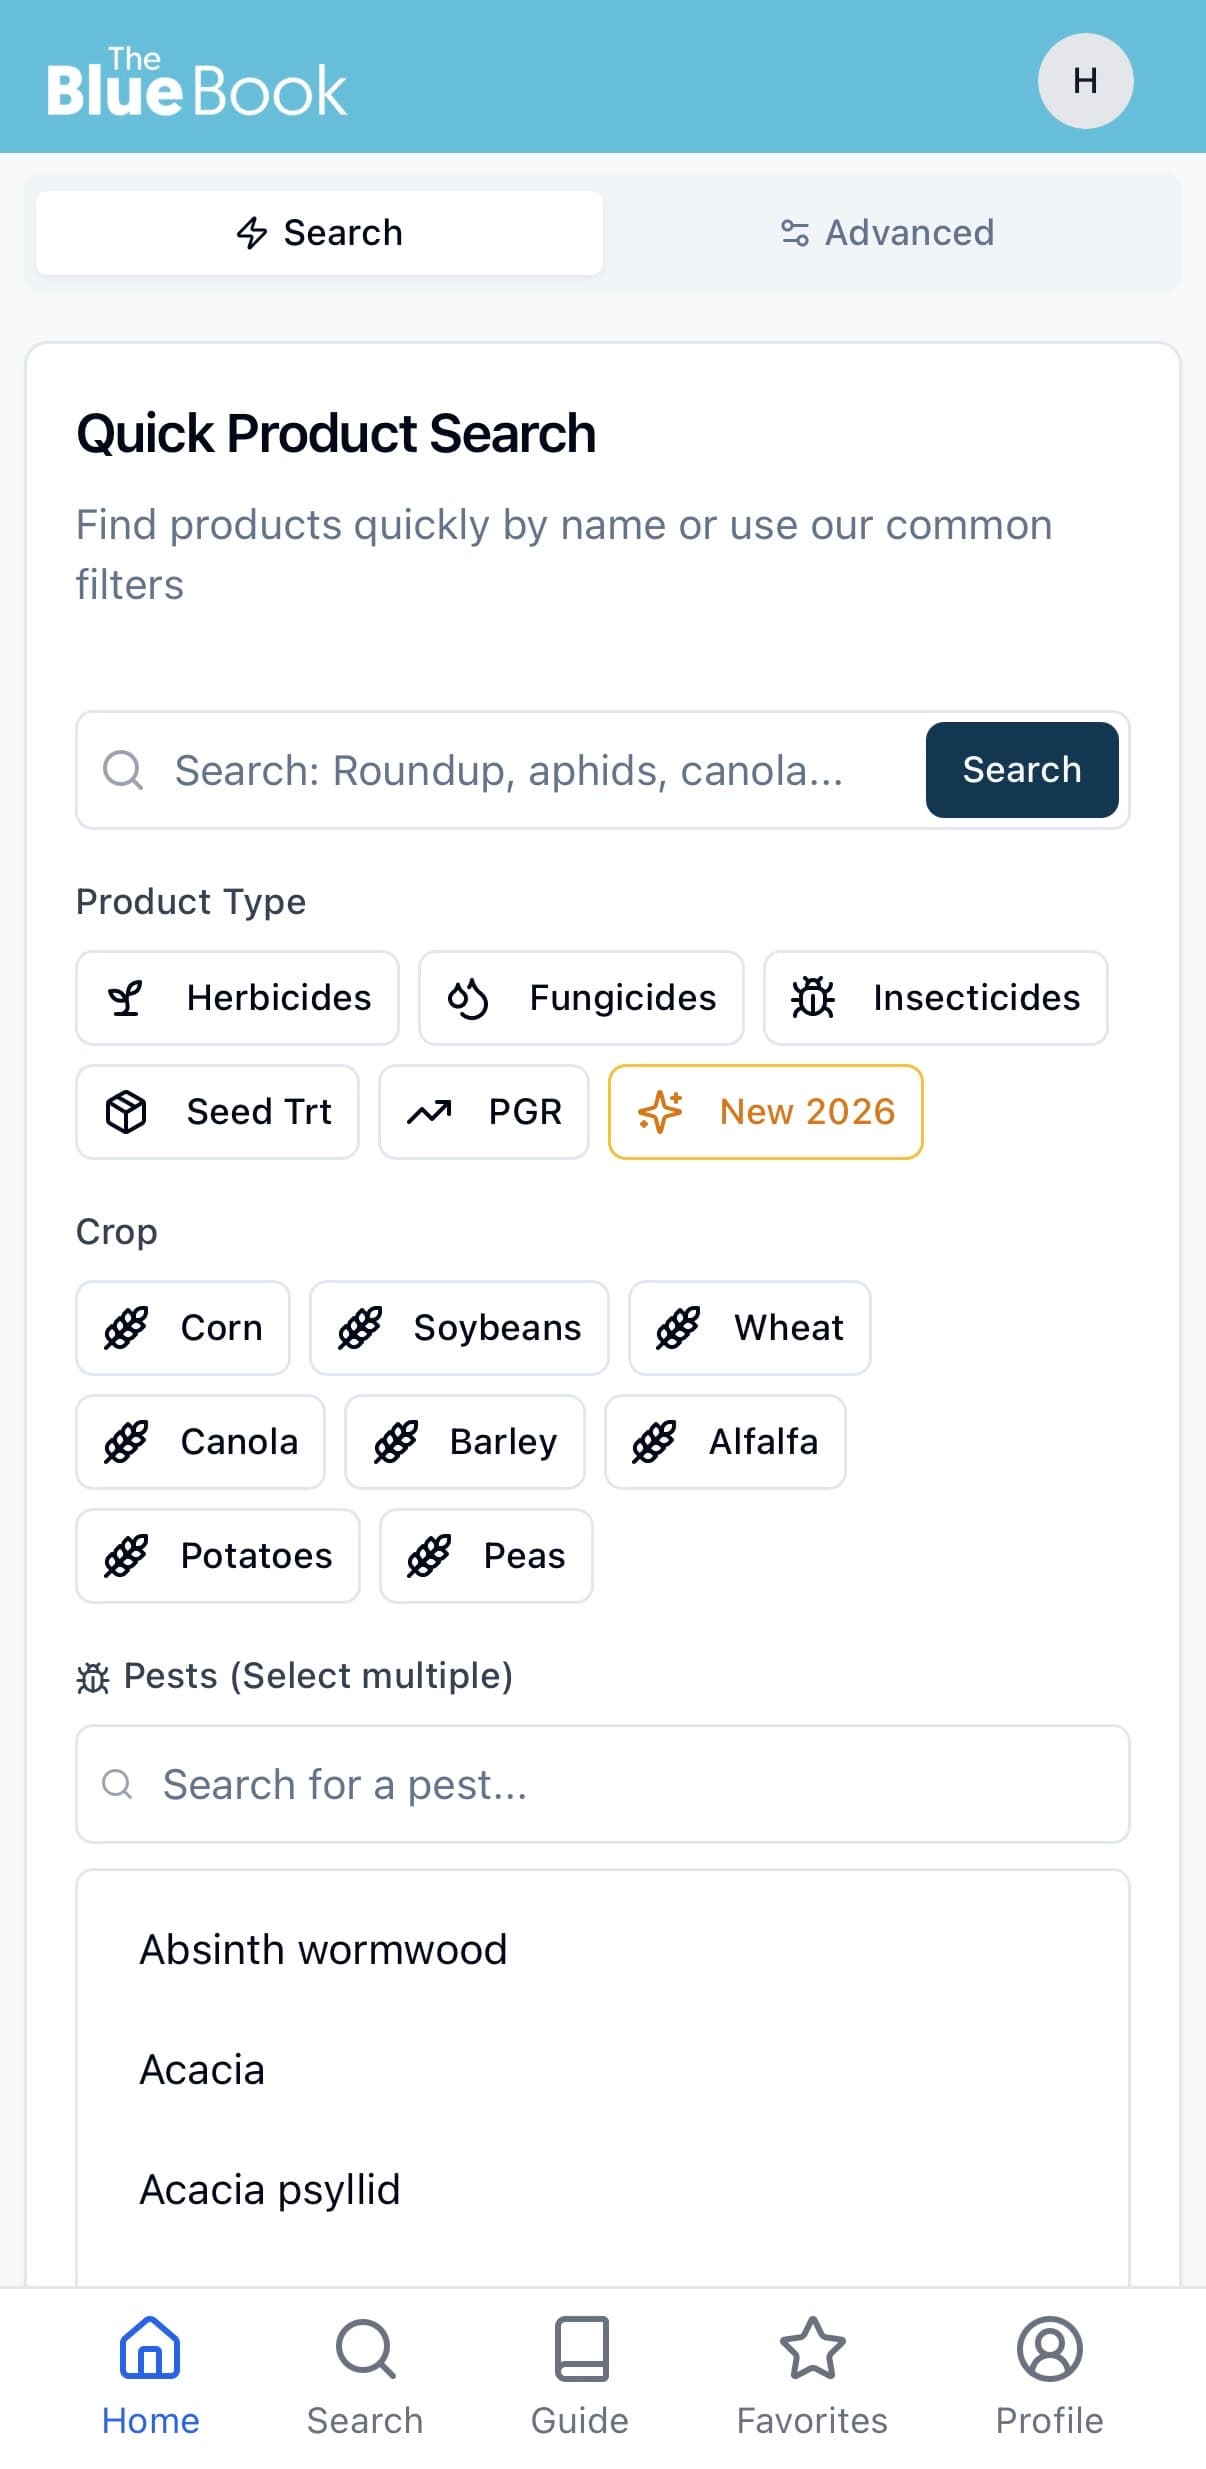Toggle the Fungicides filter button

coord(581,998)
